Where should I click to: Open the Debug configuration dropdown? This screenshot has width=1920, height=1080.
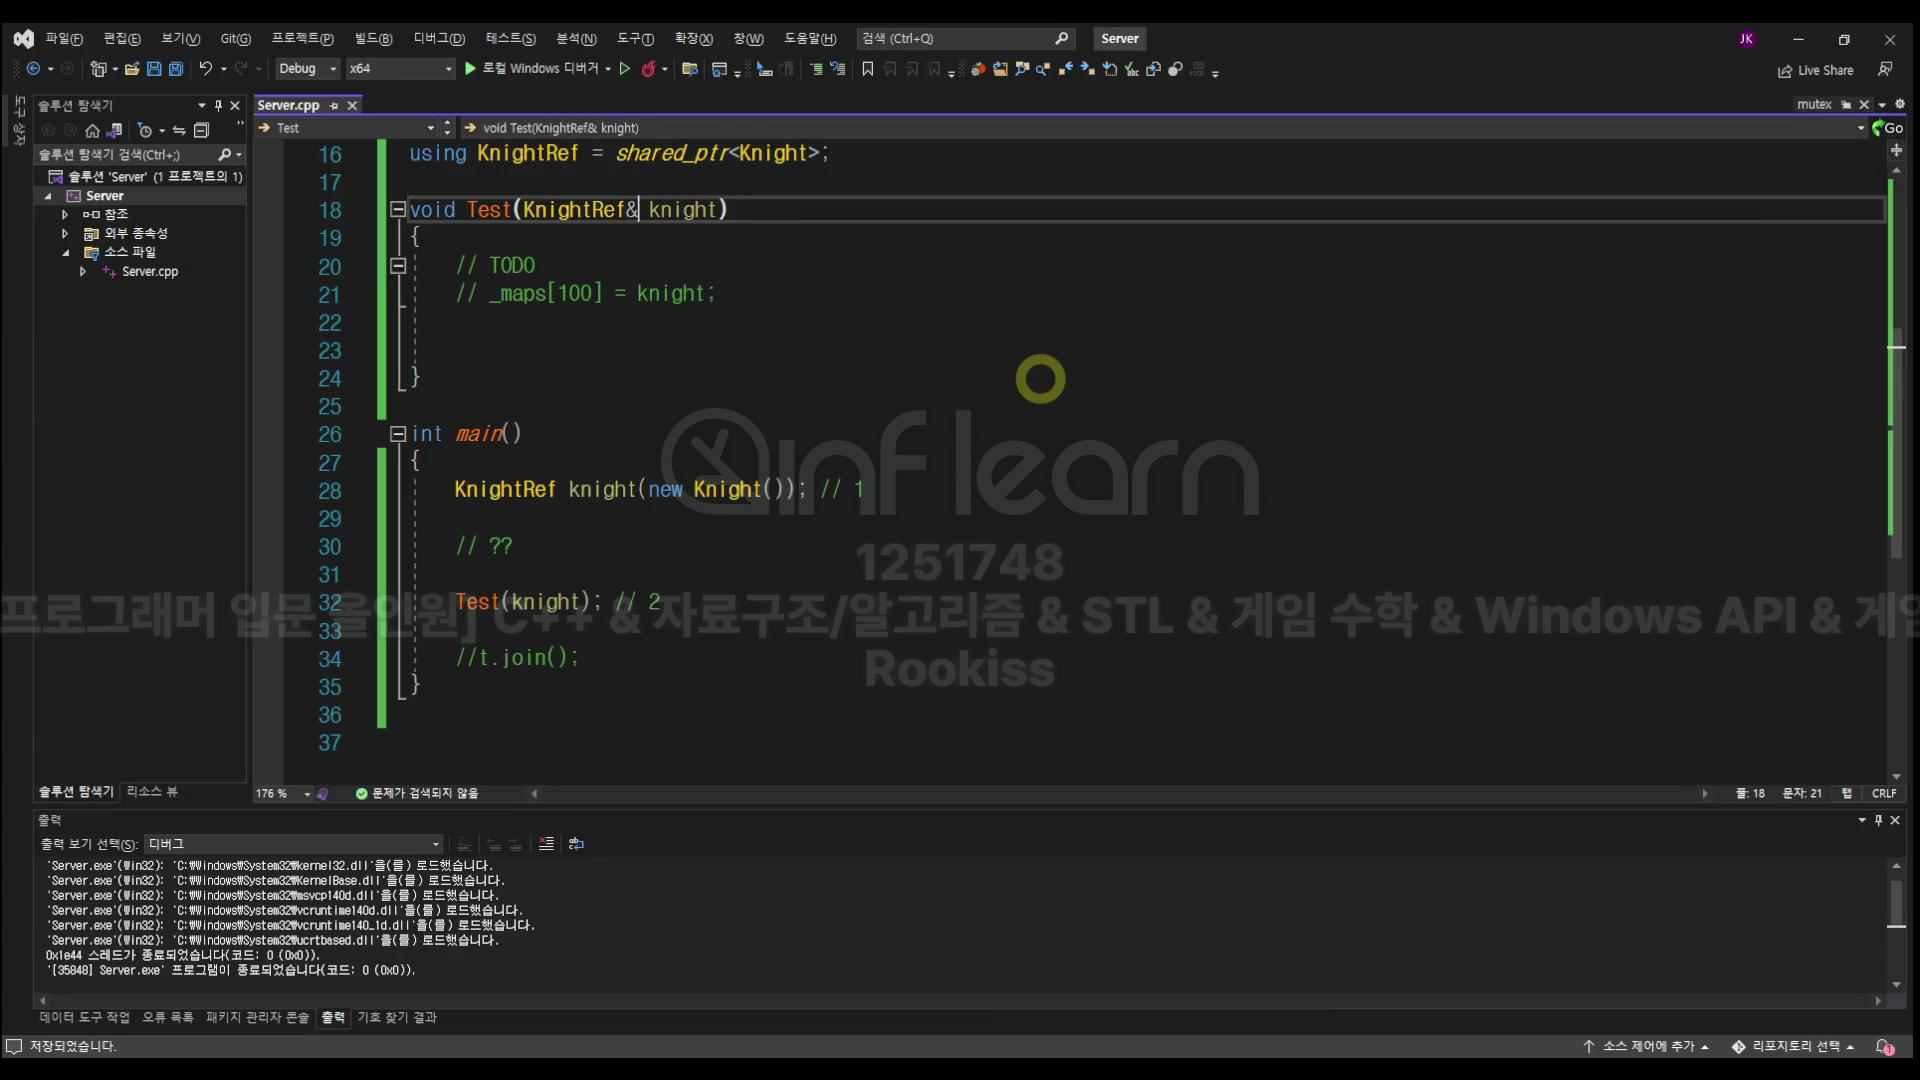coord(333,69)
